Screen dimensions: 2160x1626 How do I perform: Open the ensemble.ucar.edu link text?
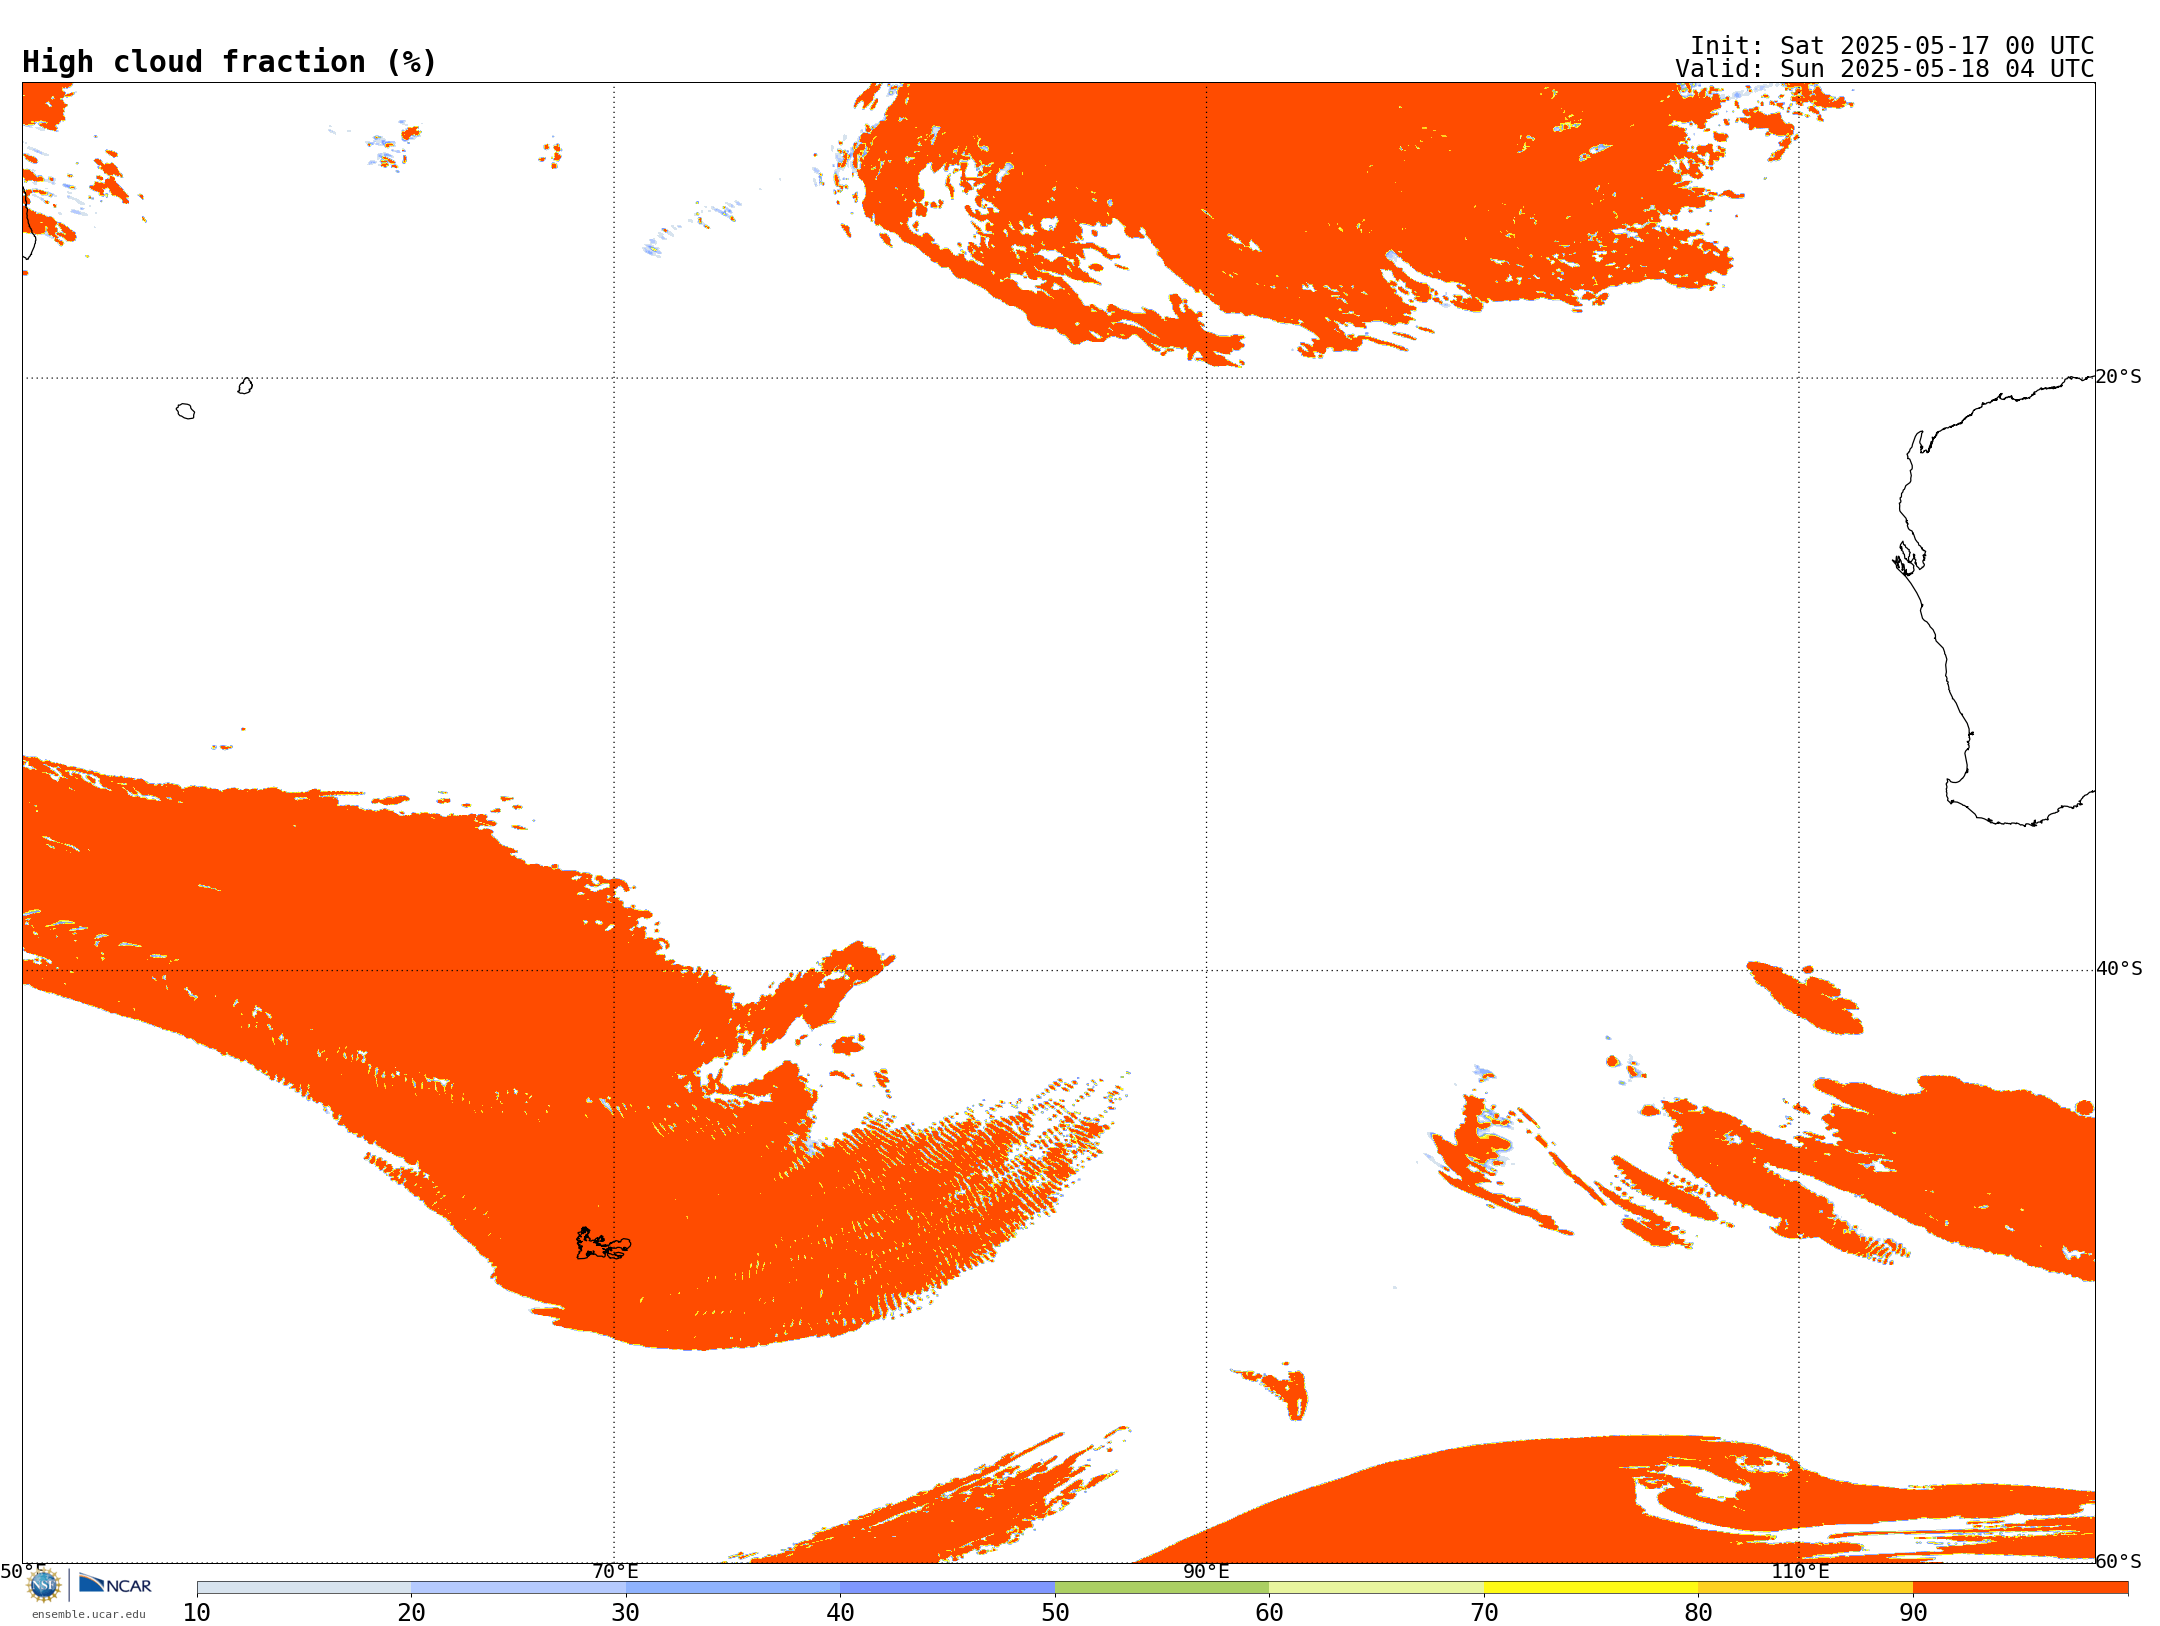point(89,1614)
